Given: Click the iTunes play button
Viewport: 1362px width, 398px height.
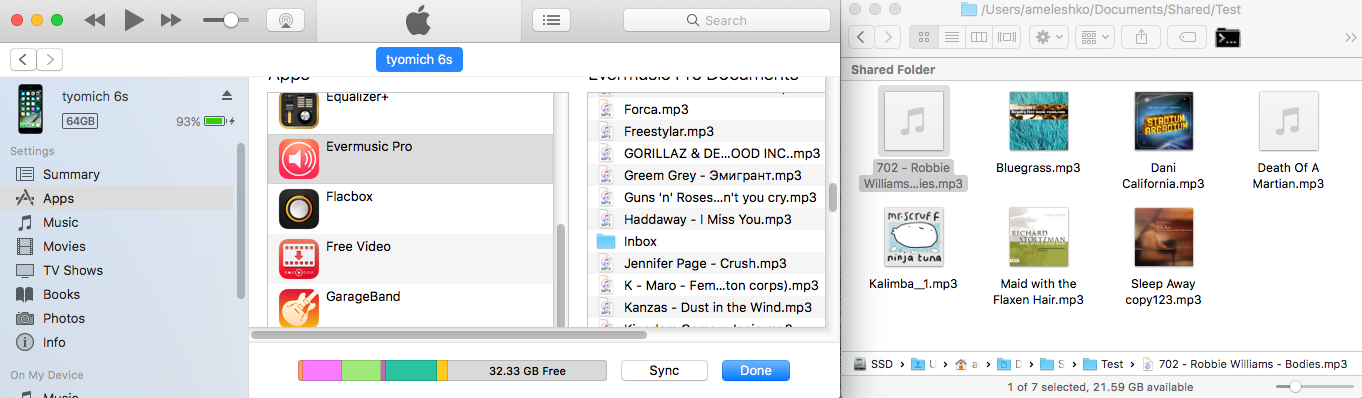Looking at the screenshot, I should click(134, 20).
